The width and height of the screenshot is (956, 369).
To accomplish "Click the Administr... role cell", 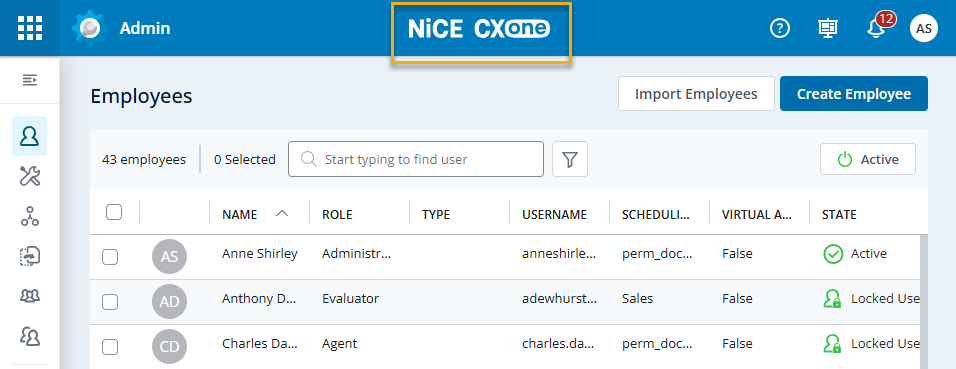I will [357, 254].
